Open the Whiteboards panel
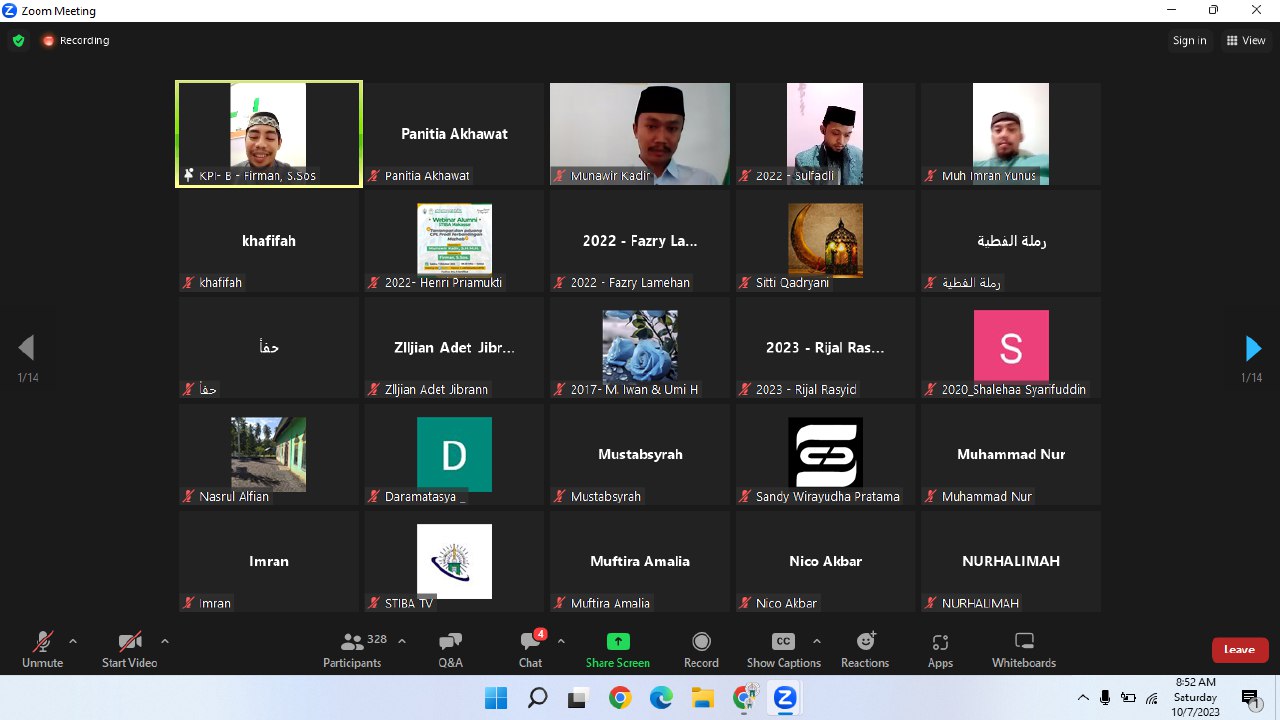The width and height of the screenshot is (1280, 720). 1023,648
